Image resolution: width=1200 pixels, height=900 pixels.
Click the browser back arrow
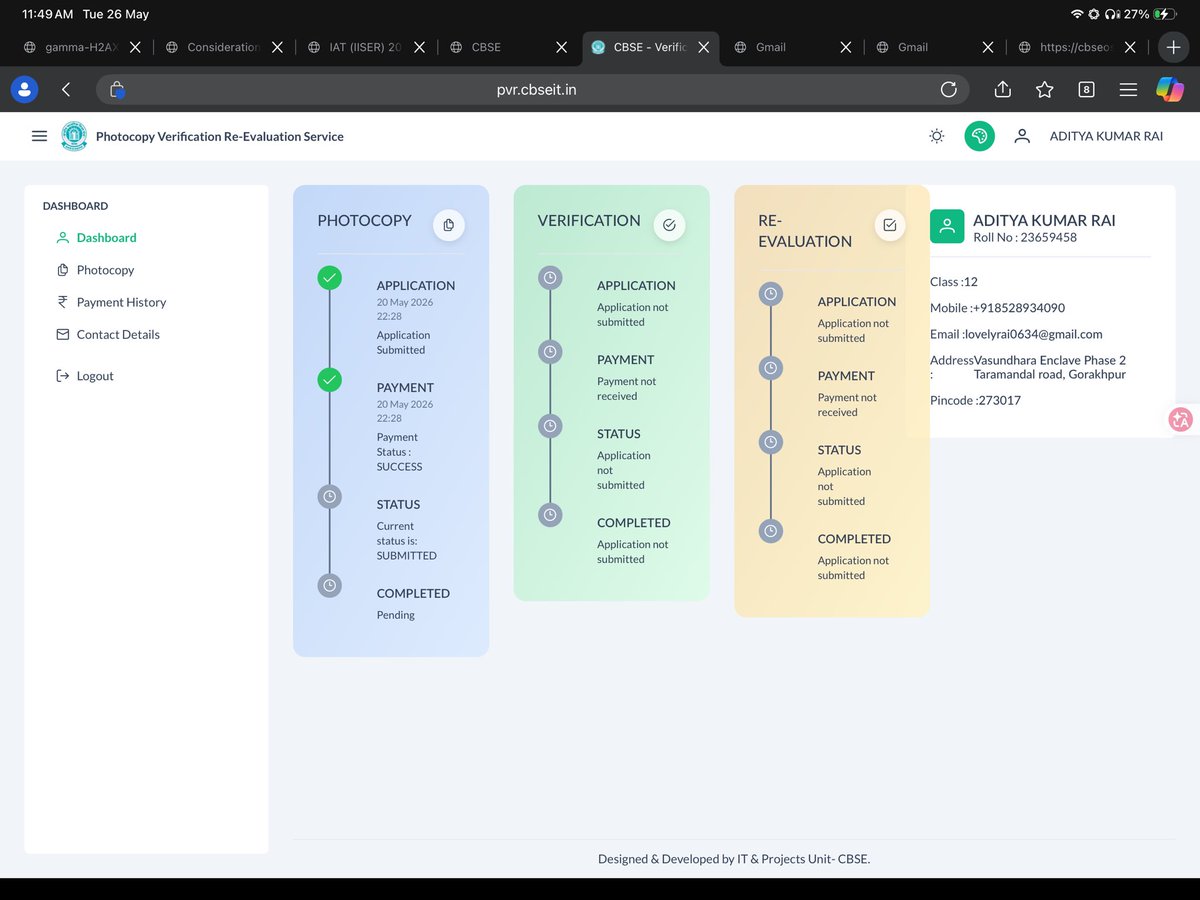(x=66, y=89)
